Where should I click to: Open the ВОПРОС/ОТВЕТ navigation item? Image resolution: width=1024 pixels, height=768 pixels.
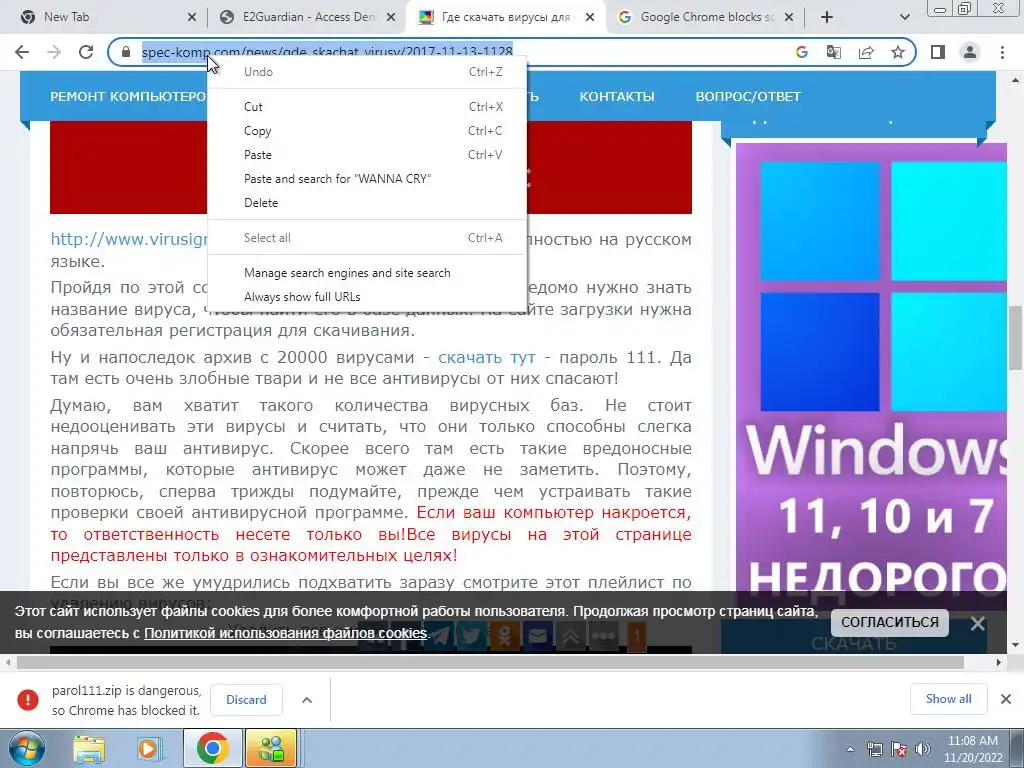(748, 96)
